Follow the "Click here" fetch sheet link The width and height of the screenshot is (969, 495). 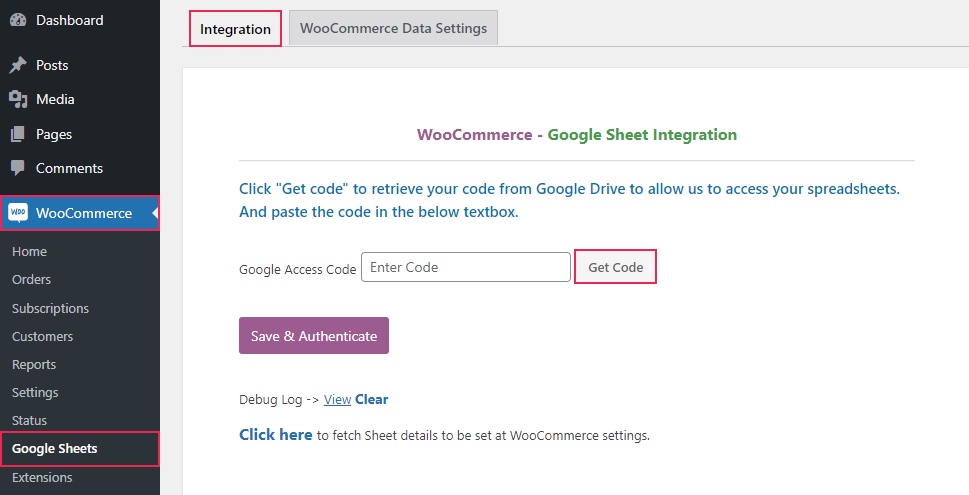click(x=276, y=434)
